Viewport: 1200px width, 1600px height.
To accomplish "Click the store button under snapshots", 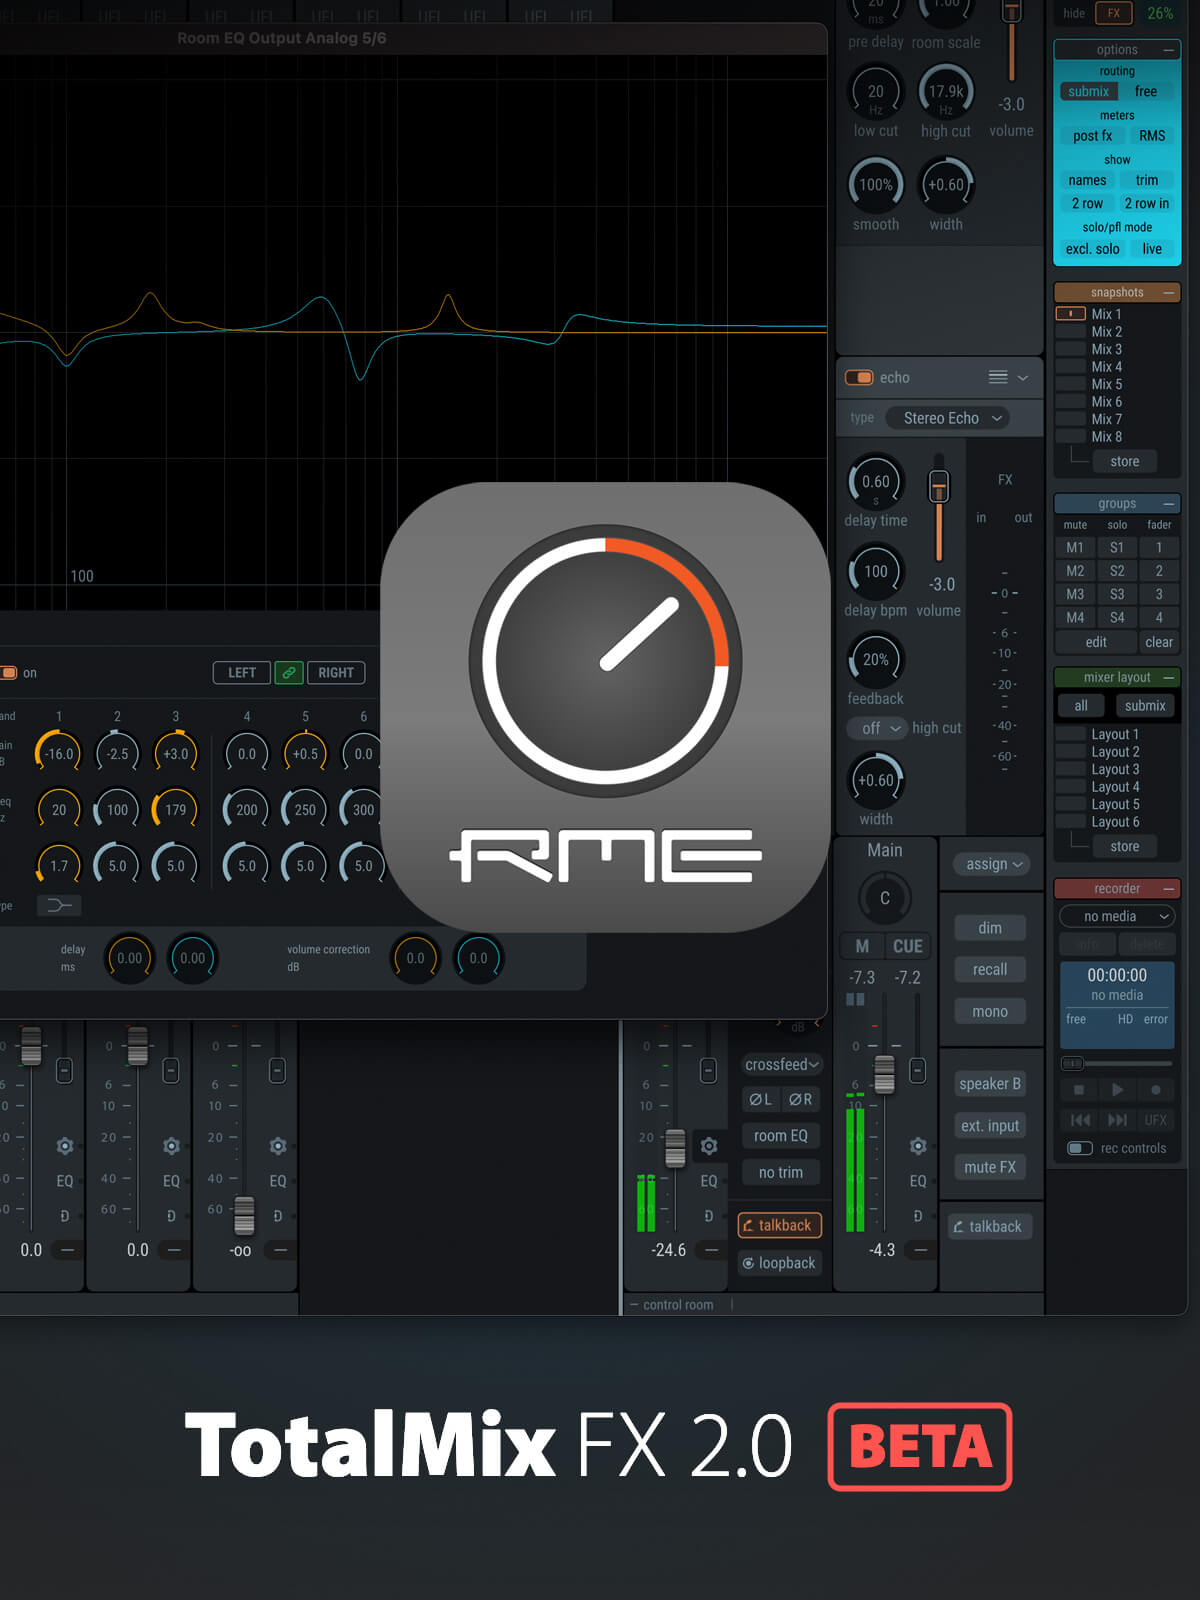I will (1124, 461).
